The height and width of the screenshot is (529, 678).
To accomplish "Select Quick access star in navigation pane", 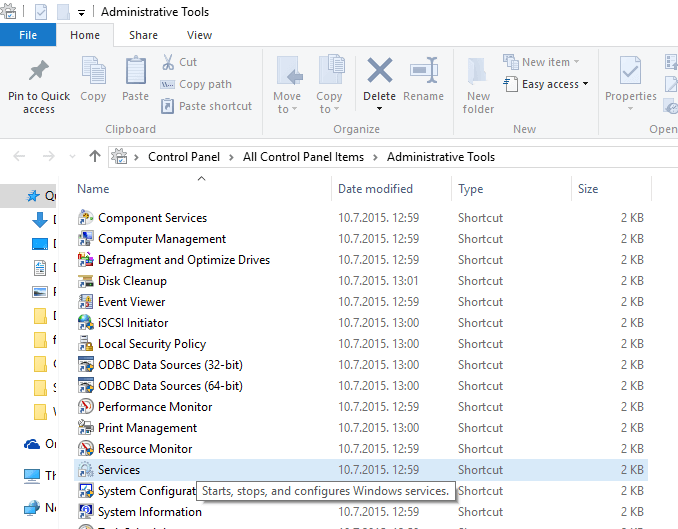I will [x=33, y=196].
